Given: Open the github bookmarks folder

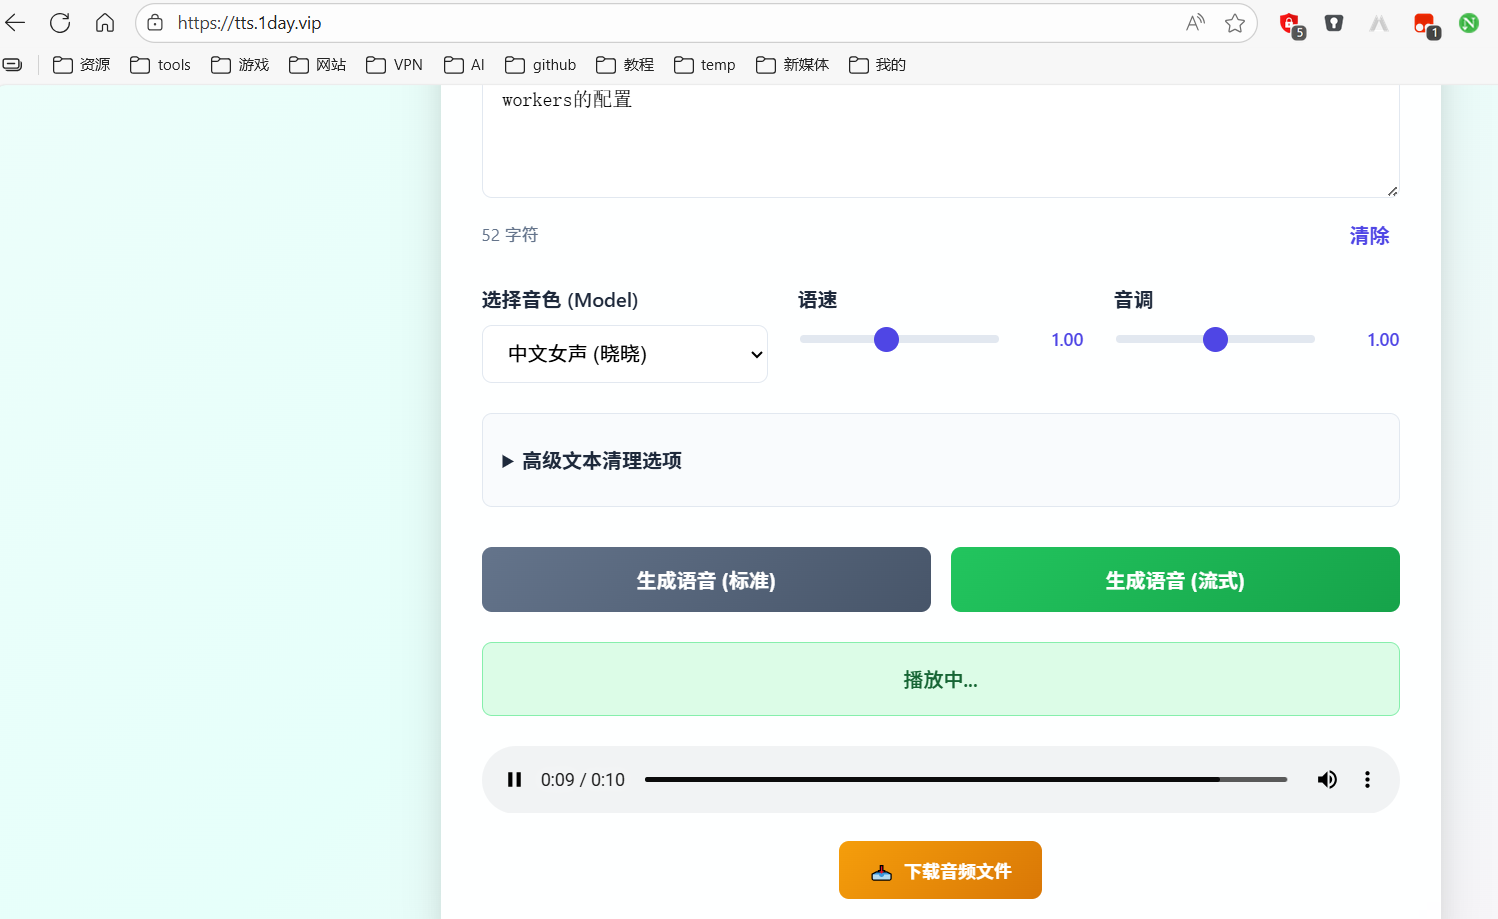Looking at the screenshot, I should click(540, 65).
